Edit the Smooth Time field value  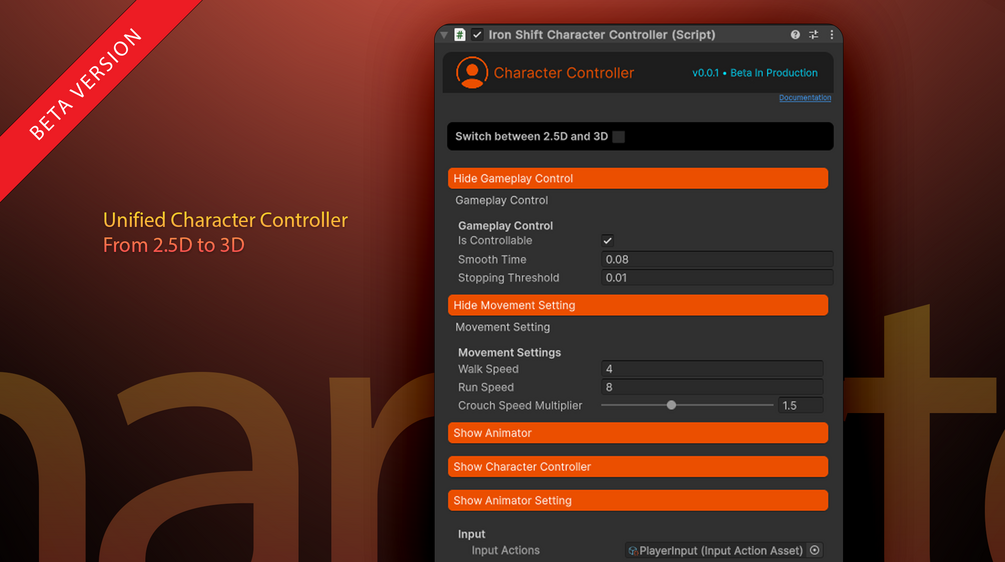717,260
